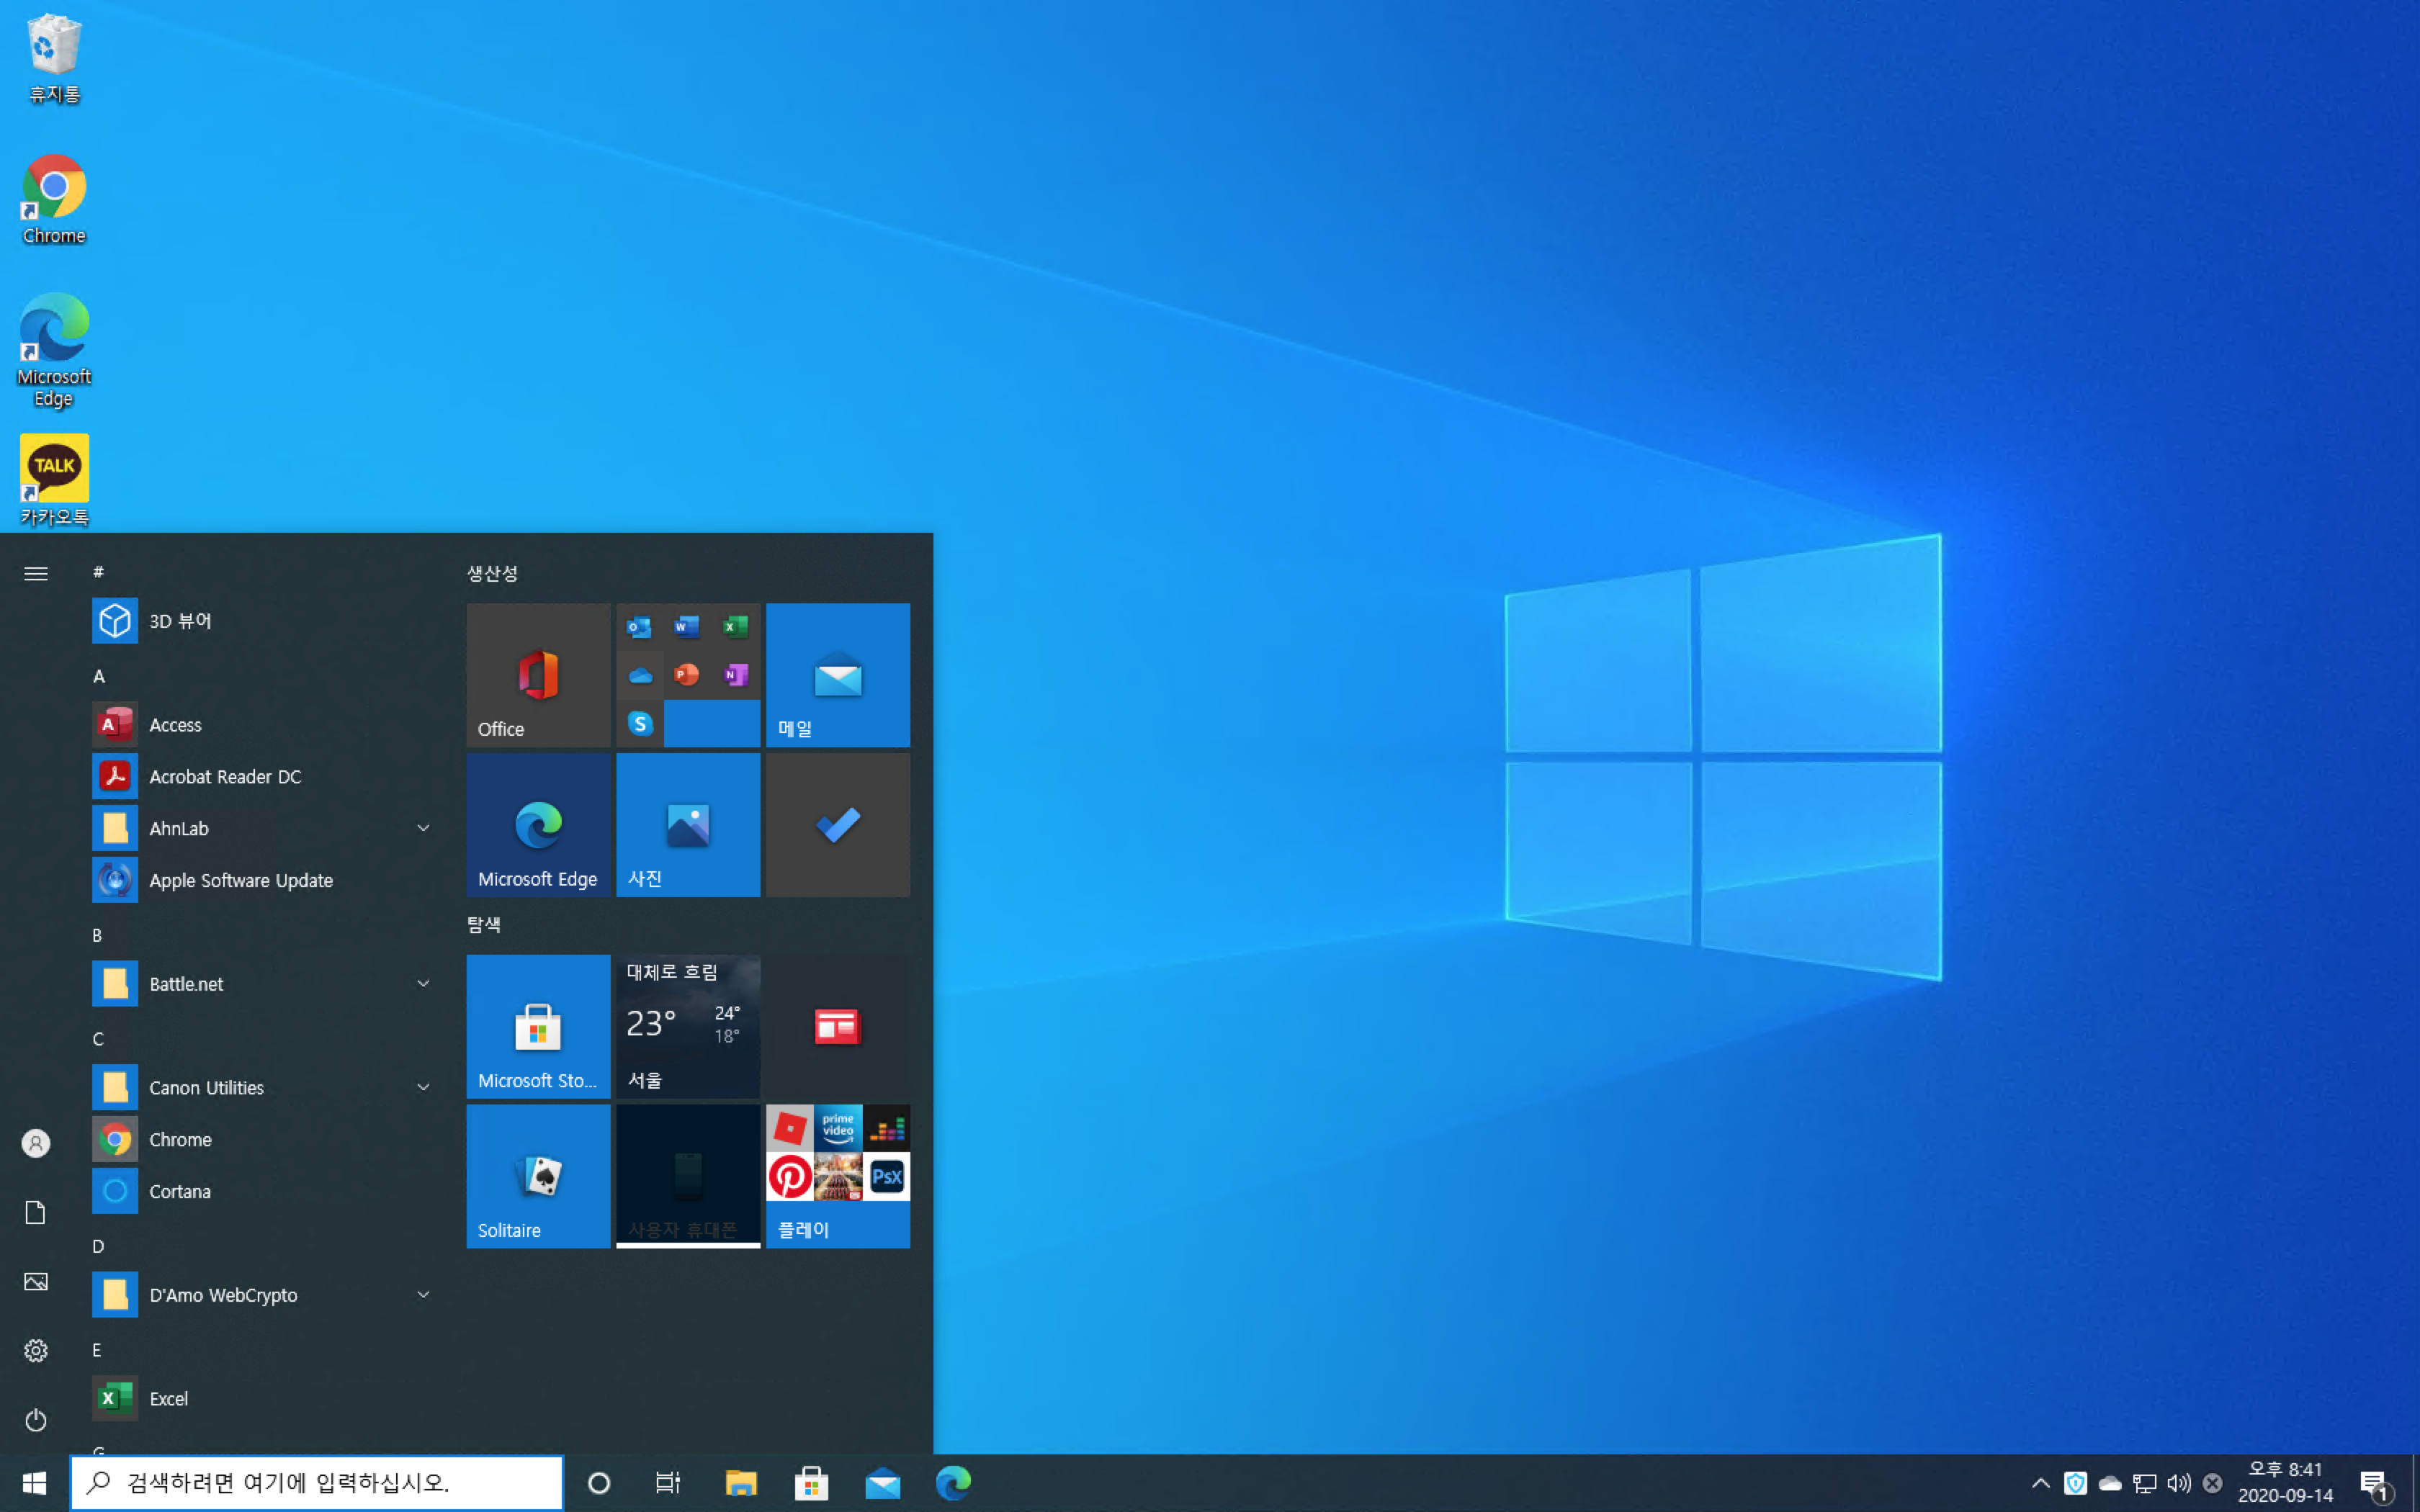Click the Power button in Start
The height and width of the screenshot is (1512, 2420).
tap(36, 1420)
